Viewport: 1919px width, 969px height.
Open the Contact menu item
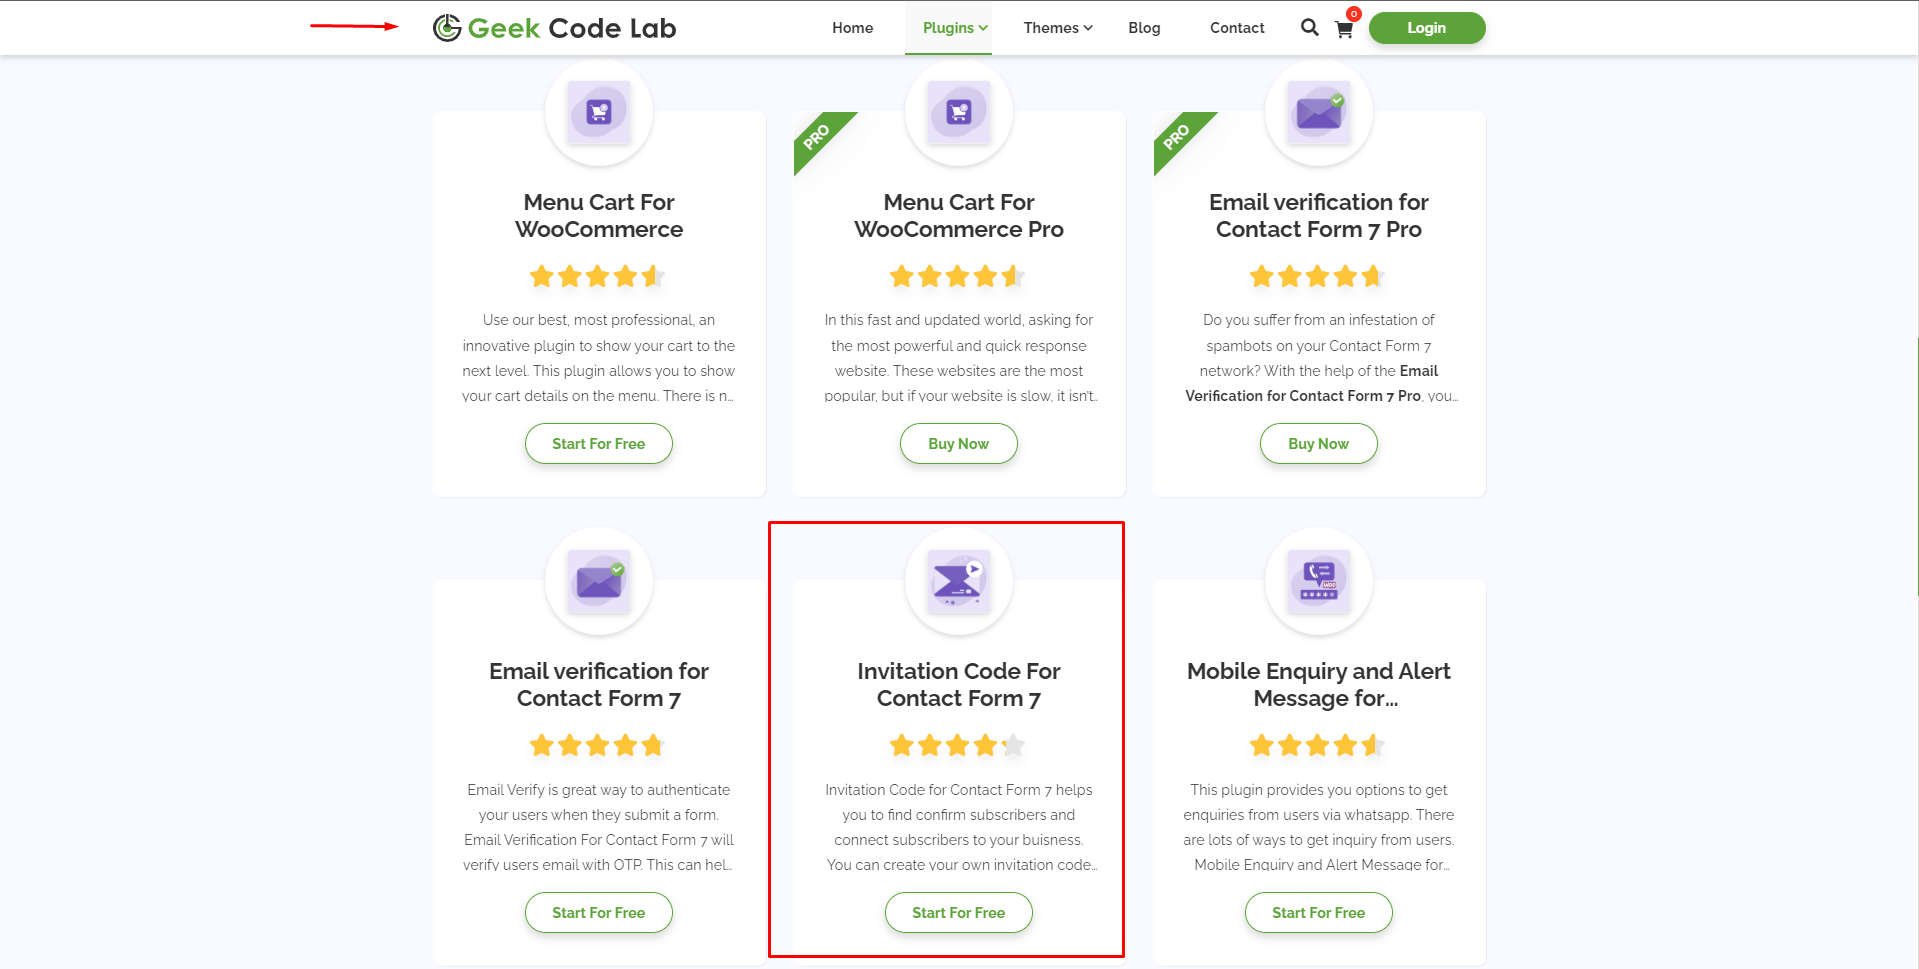pos(1237,28)
